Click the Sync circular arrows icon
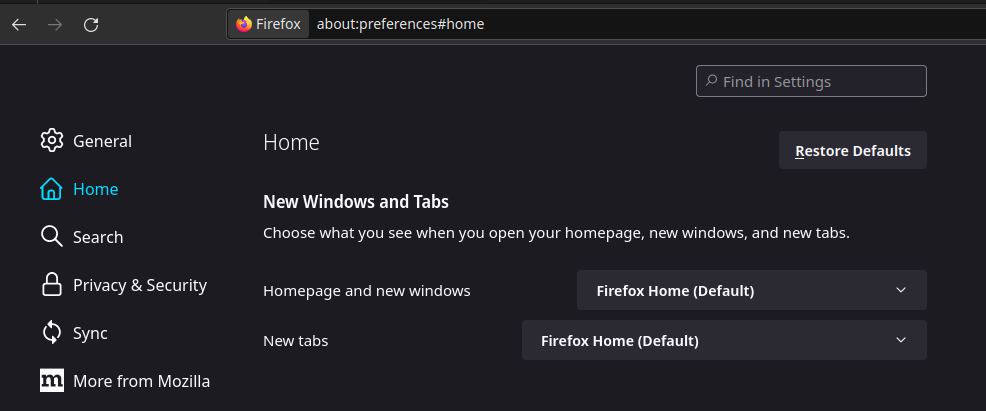Screen dimensions: 986x411 coord(52,333)
